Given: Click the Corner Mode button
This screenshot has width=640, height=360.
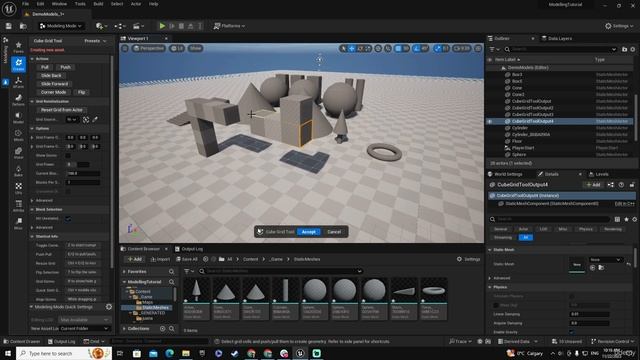Looking at the screenshot, I should click(53, 92).
